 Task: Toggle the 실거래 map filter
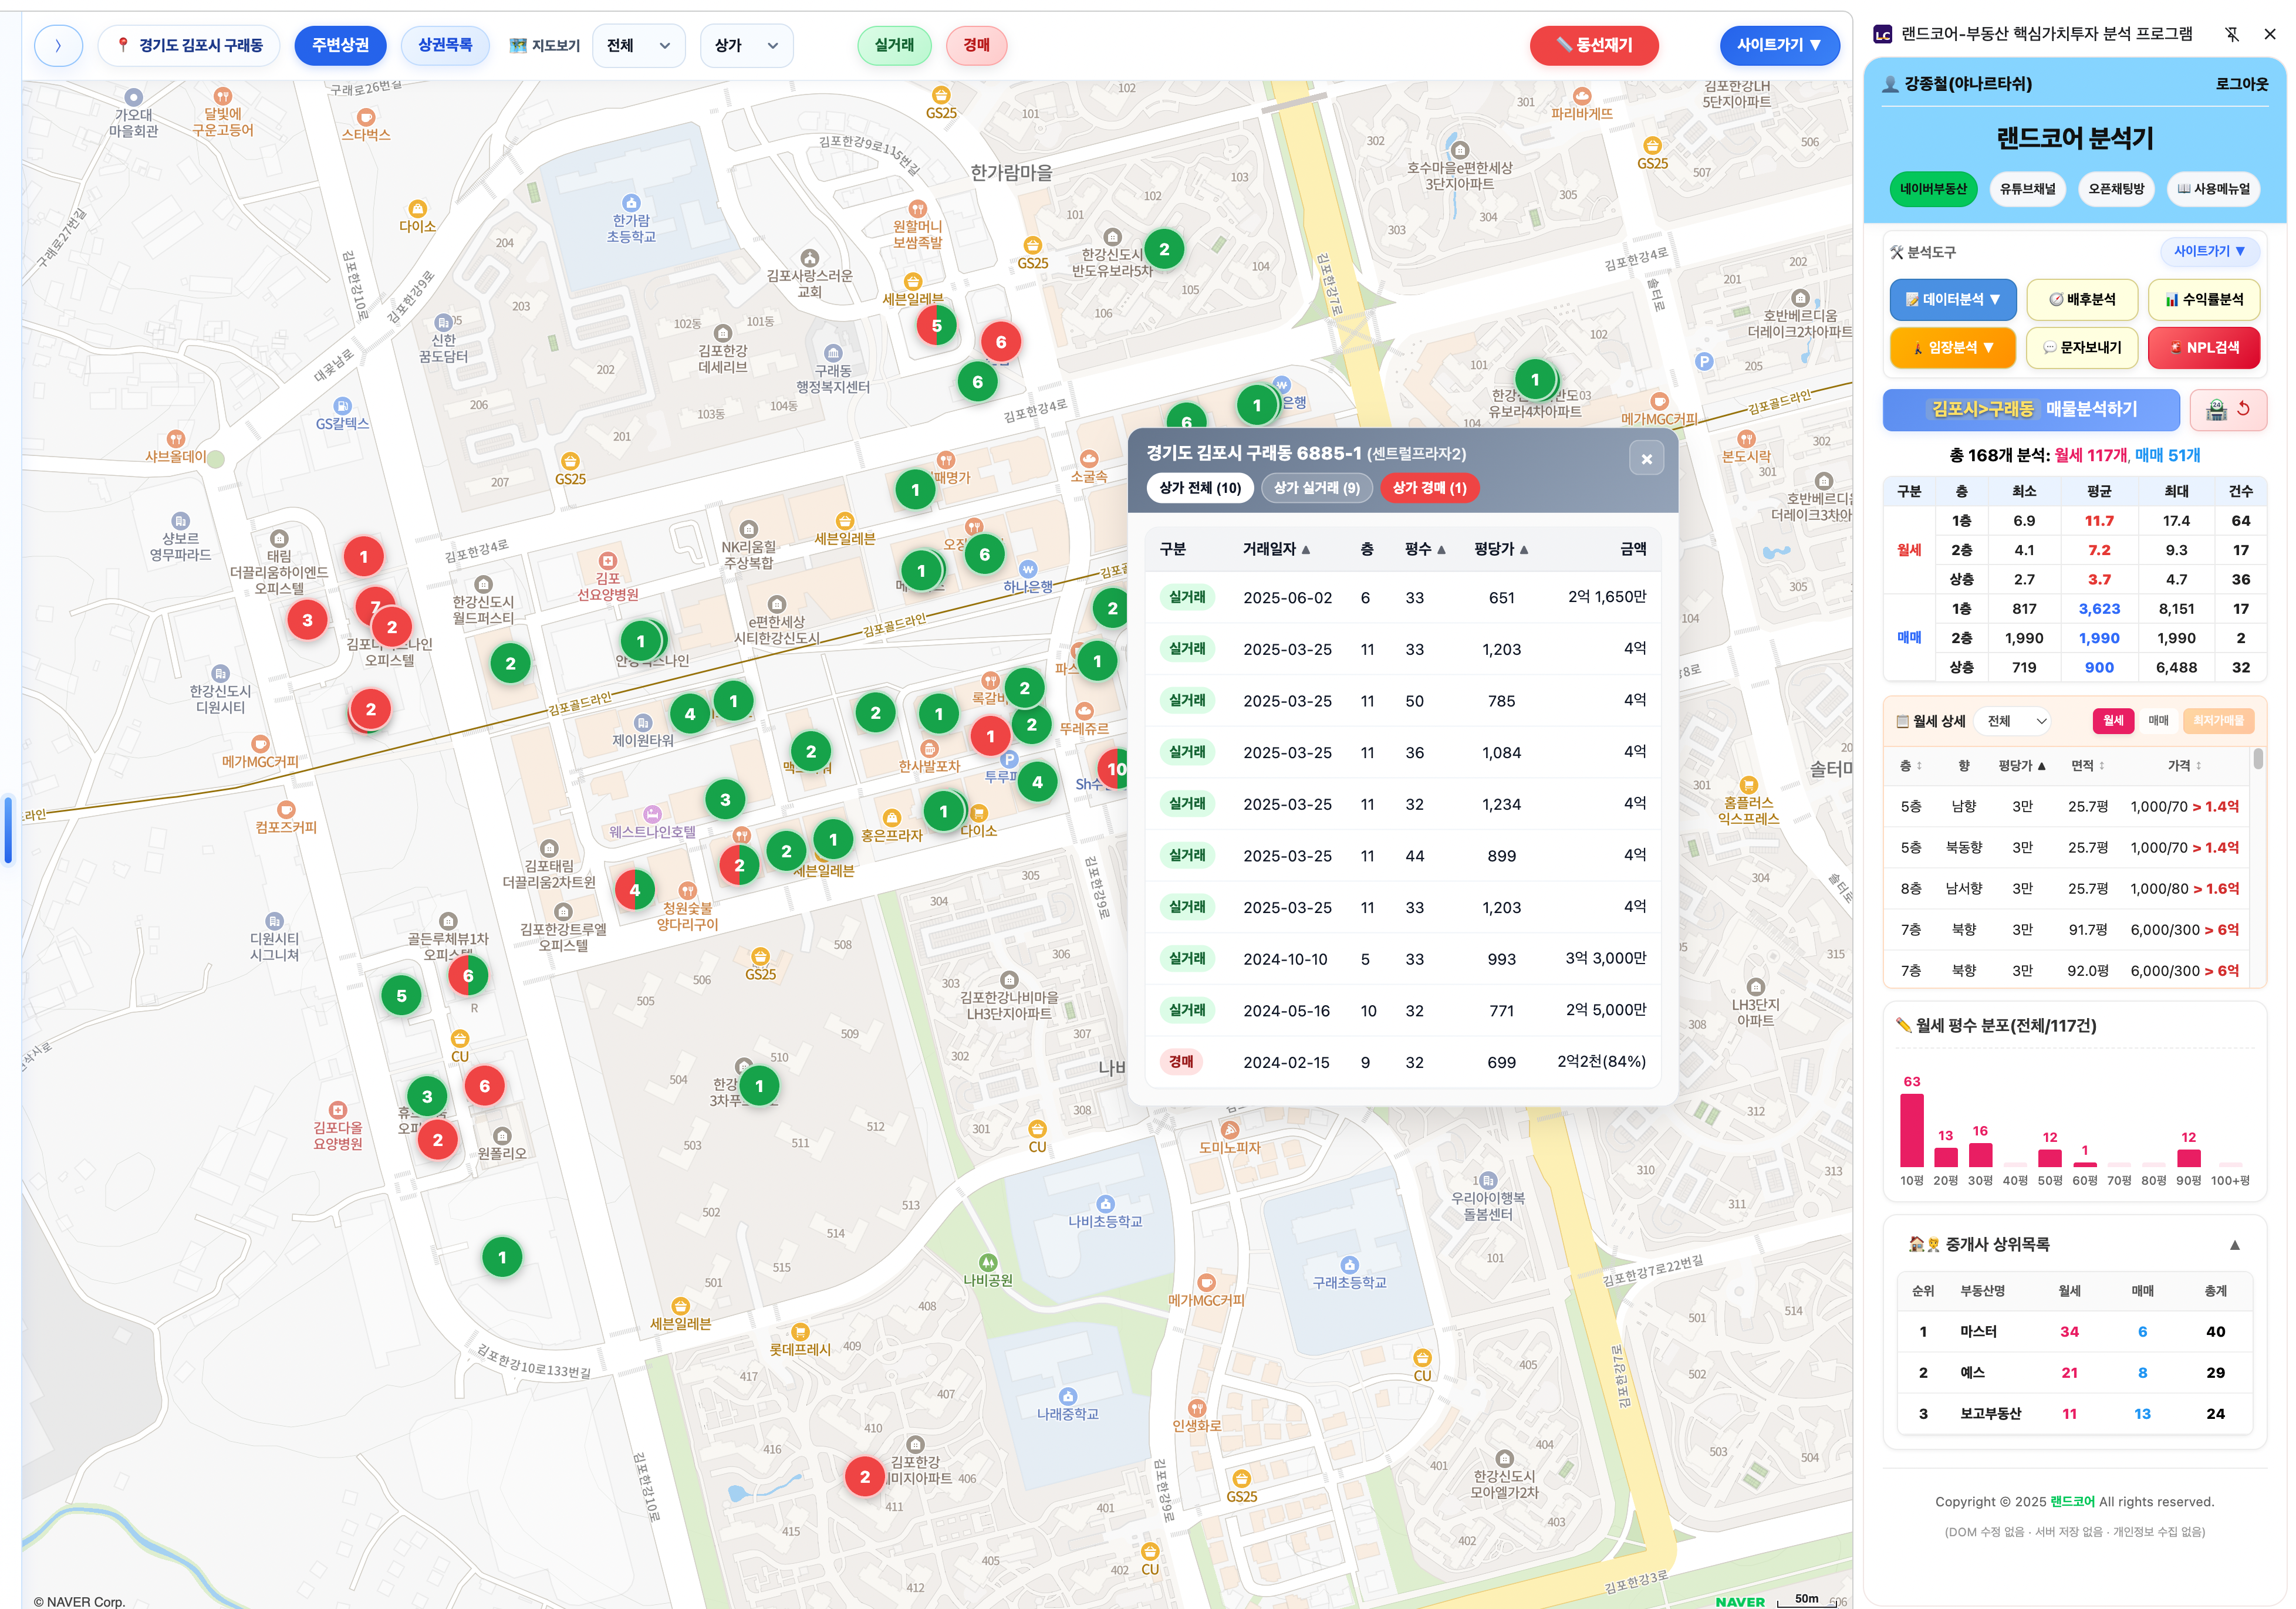click(x=894, y=45)
